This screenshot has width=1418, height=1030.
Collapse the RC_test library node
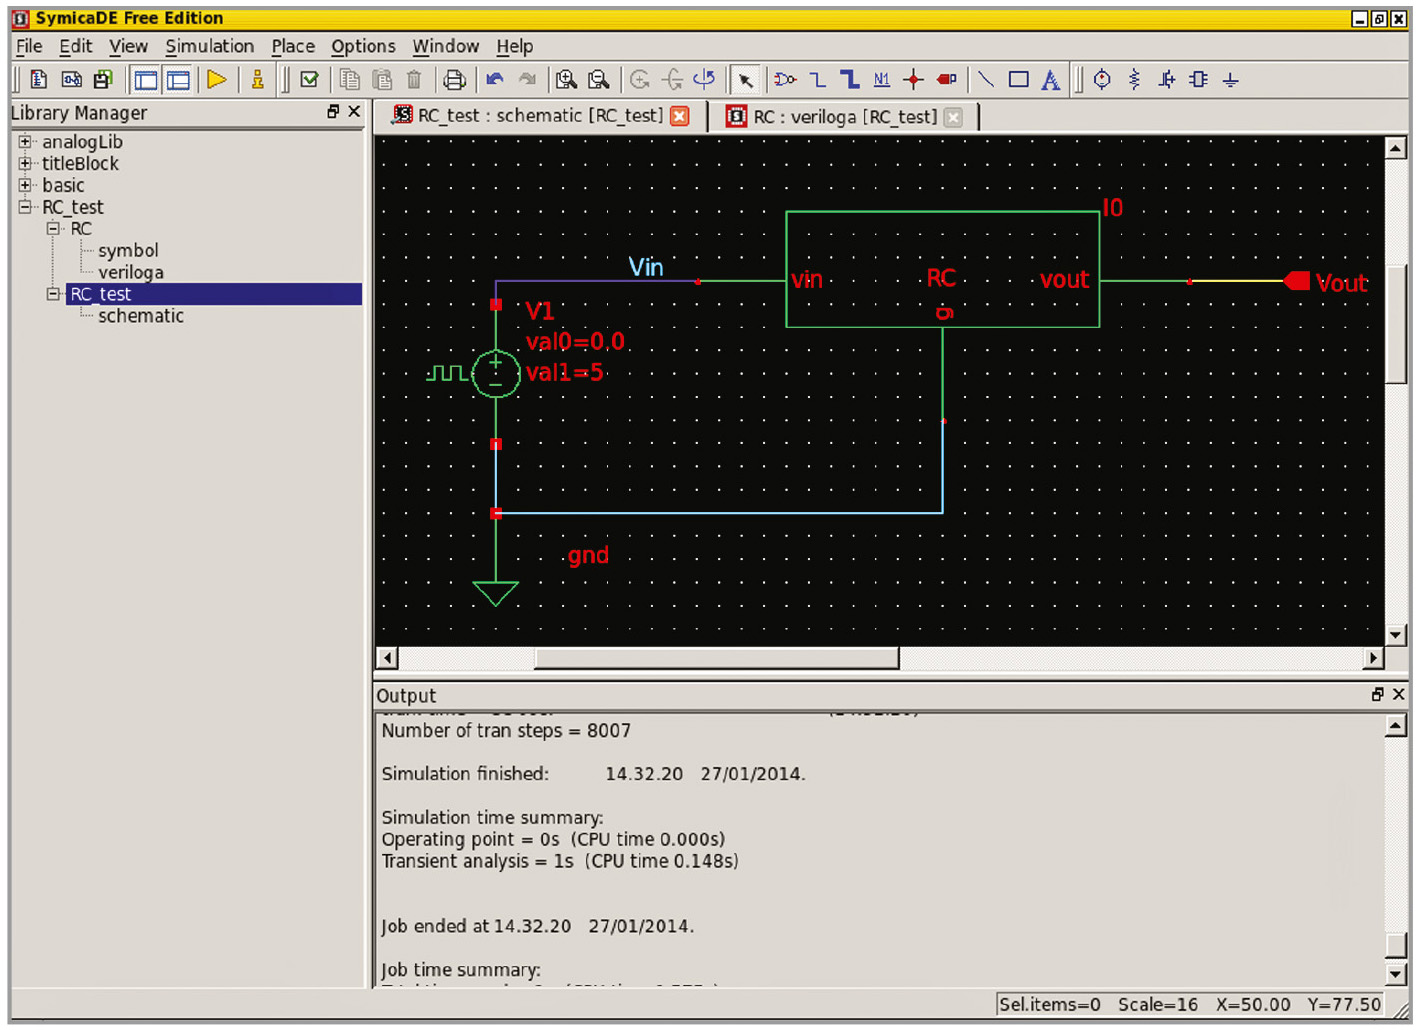(25, 207)
